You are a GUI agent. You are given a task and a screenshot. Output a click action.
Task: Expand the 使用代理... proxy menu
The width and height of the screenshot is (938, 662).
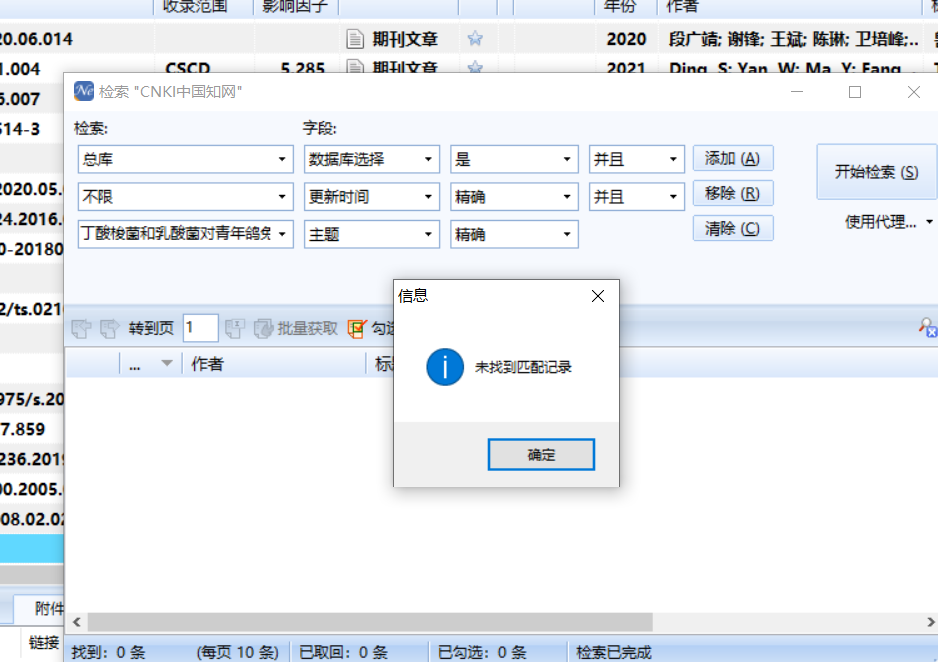point(929,222)
